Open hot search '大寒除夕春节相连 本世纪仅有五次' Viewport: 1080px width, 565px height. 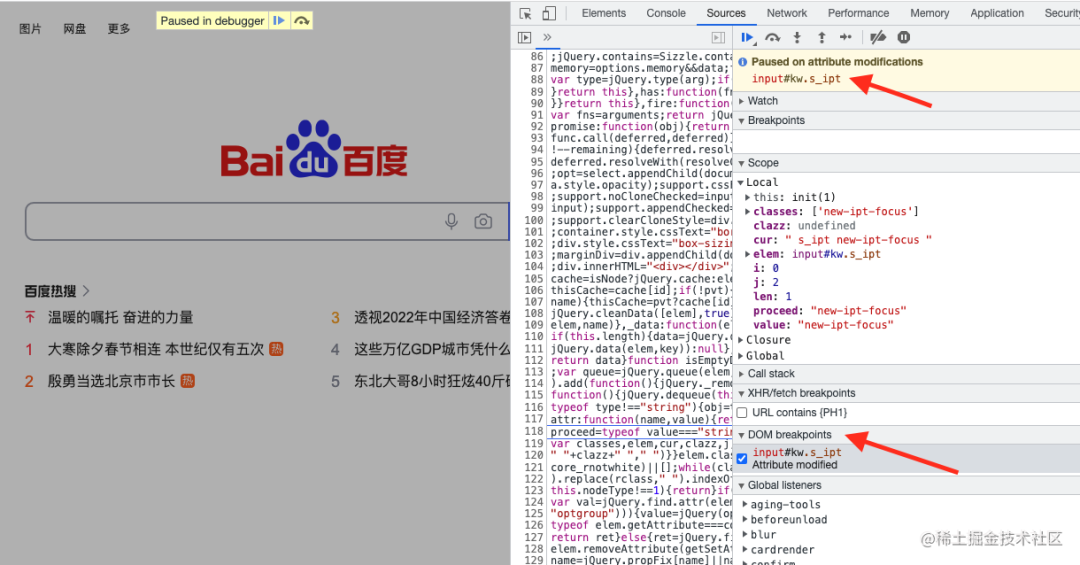156,349
